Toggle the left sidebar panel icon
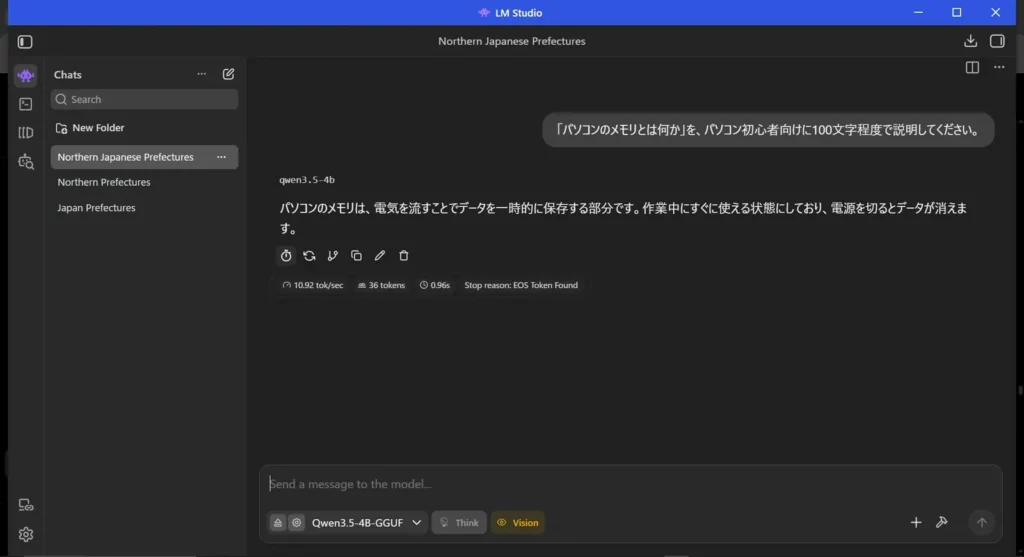The image size is (1024, 557). [x=25, y=42]
